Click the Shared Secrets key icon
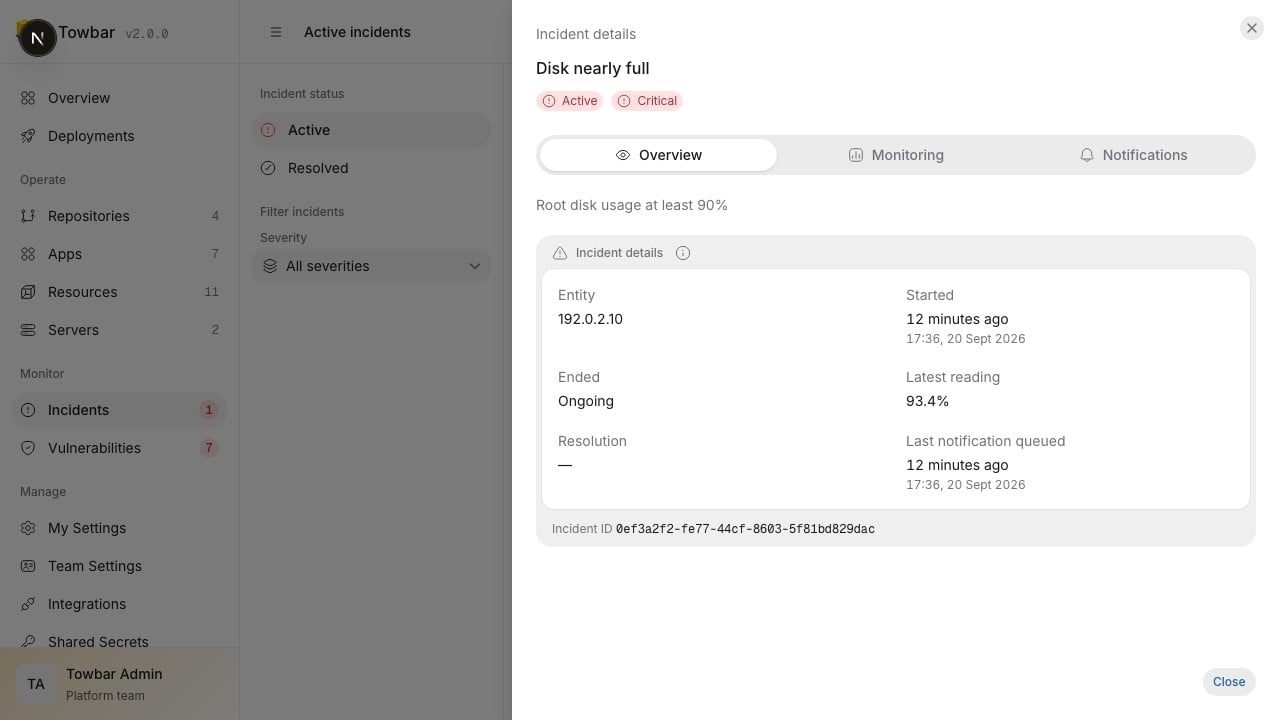 coord(28,642)
